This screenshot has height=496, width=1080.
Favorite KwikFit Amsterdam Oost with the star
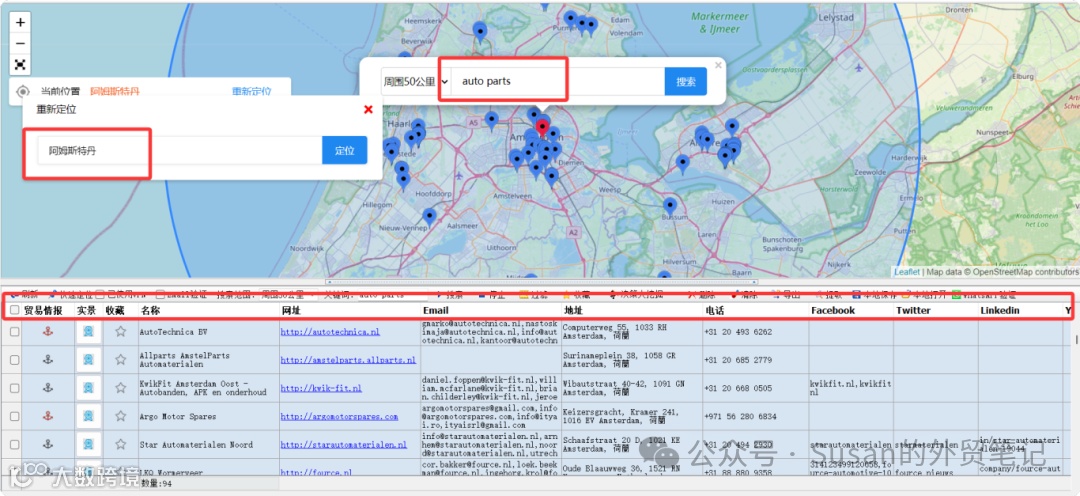pos(121,388)
